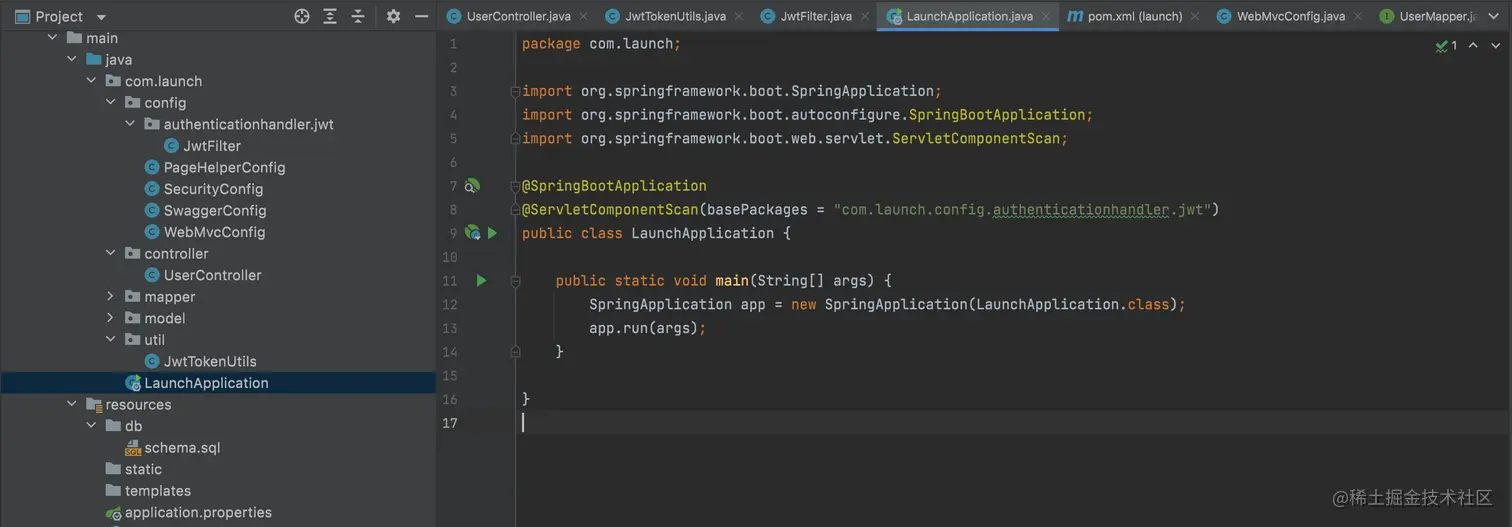Click the Spring gutter icon on line 9

pos(472,233)
